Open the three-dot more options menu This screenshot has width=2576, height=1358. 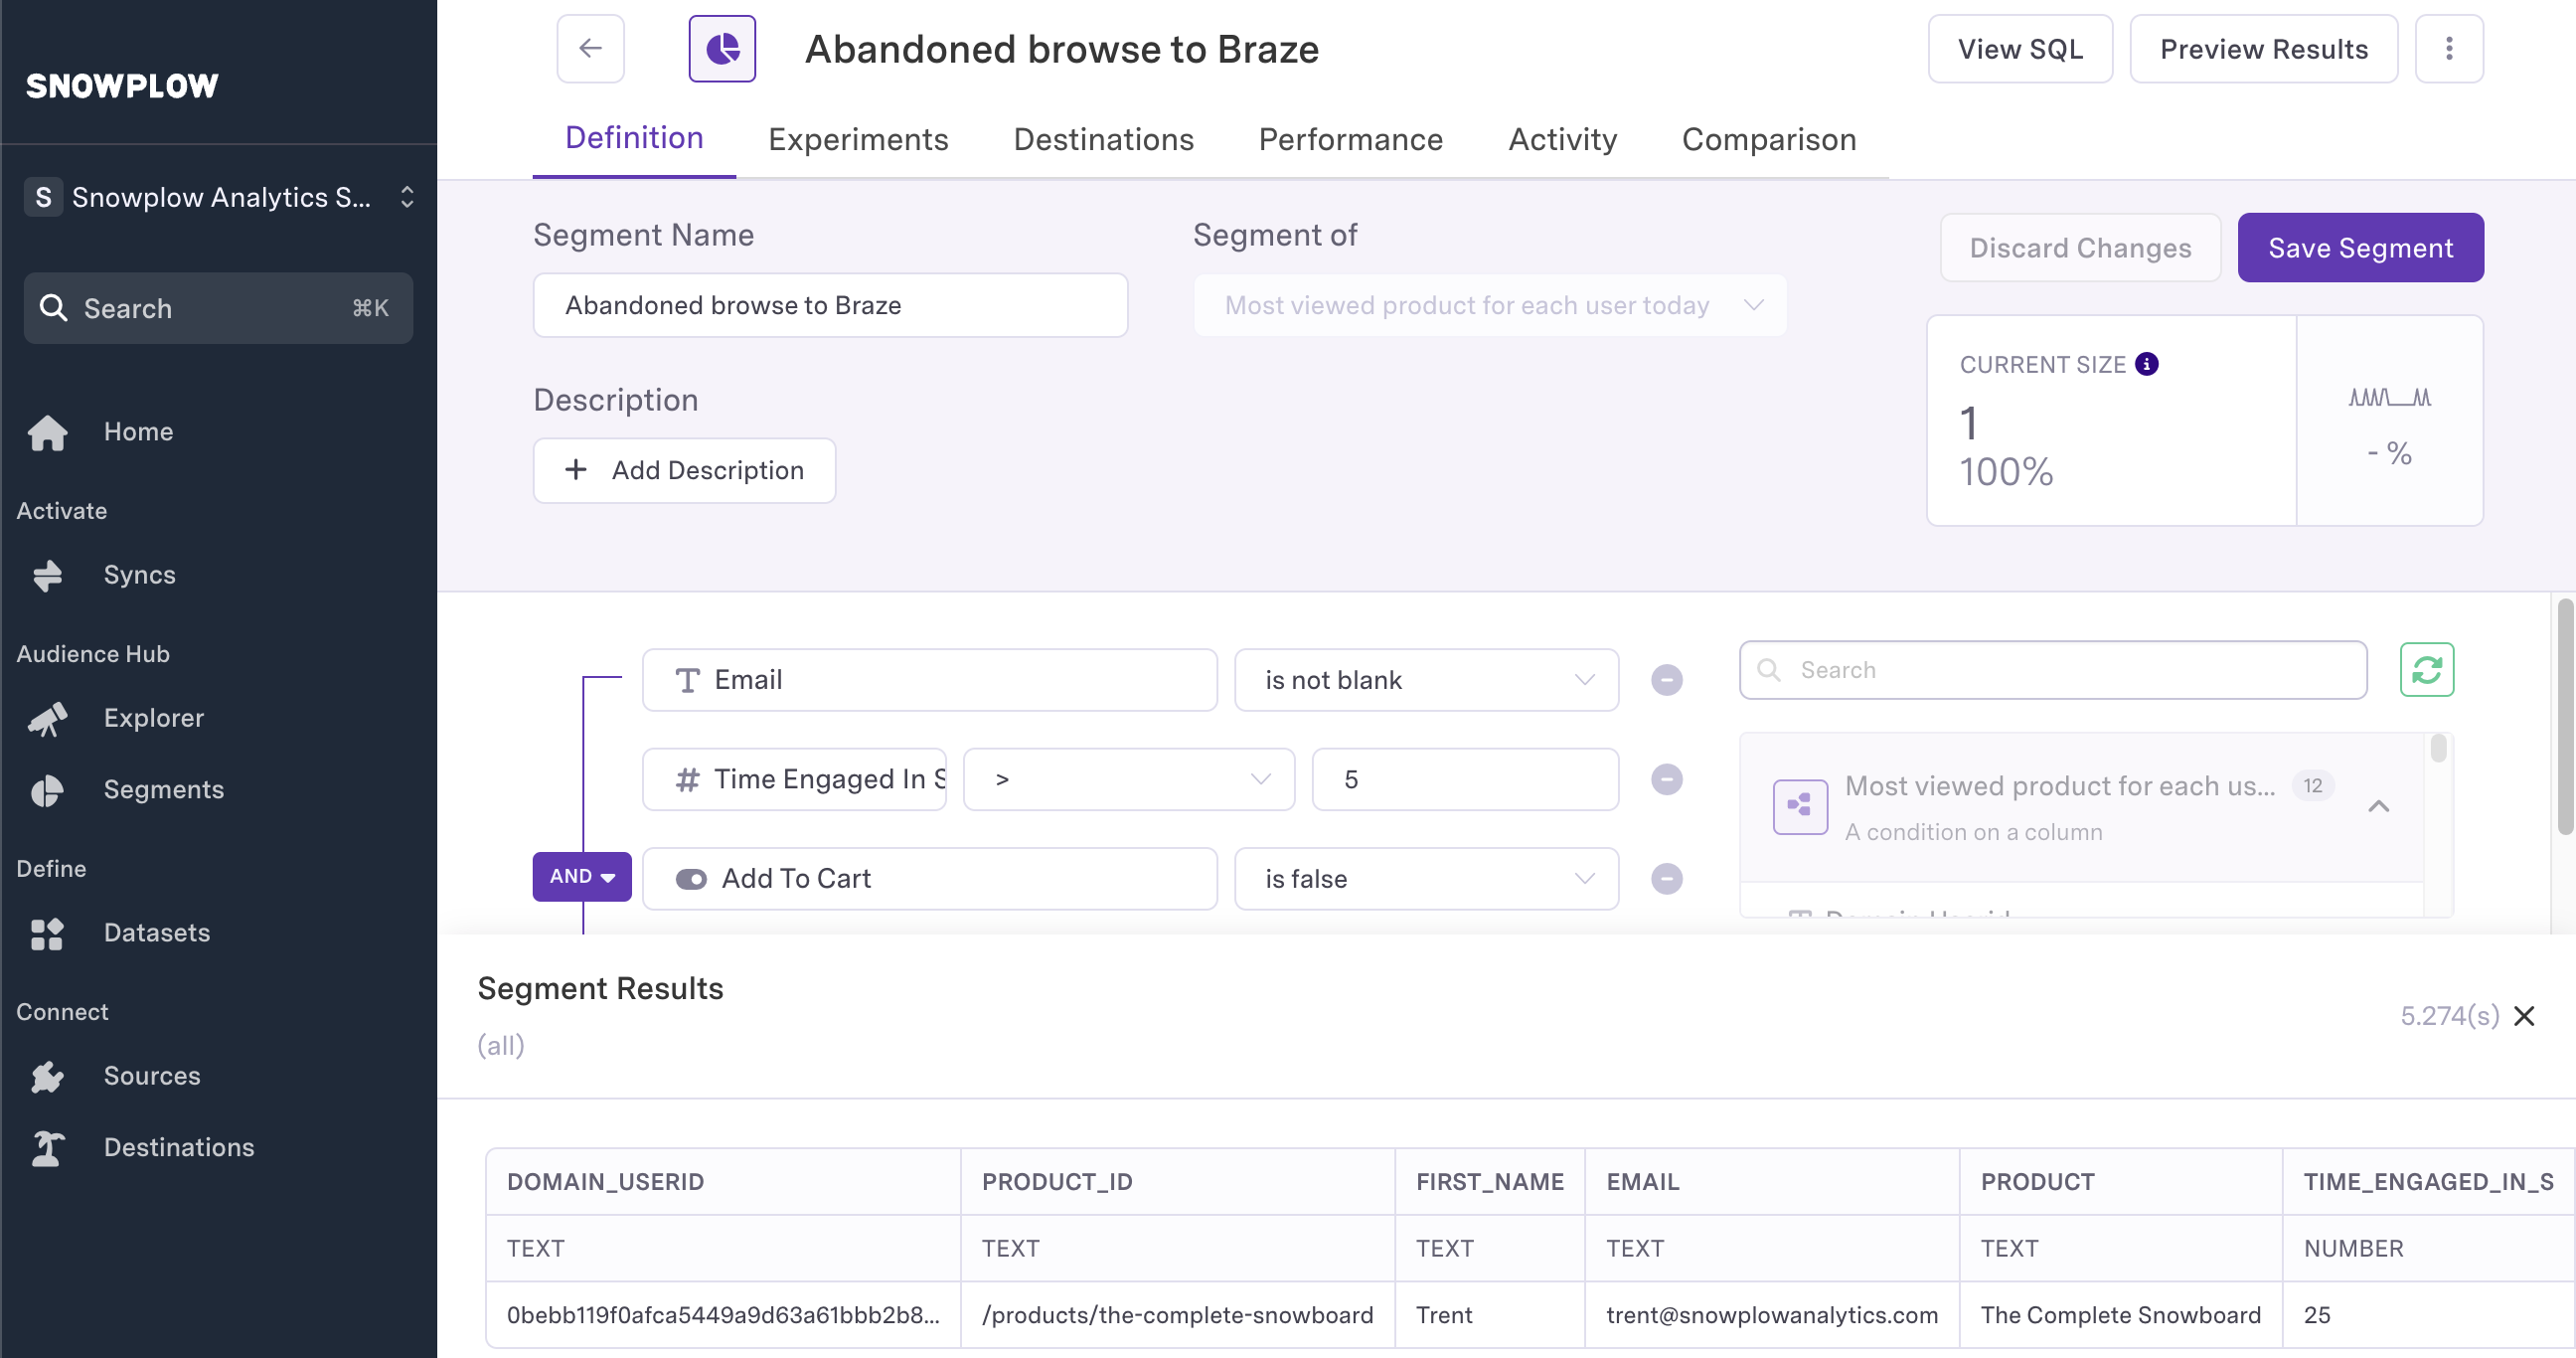coord(2448,48)
